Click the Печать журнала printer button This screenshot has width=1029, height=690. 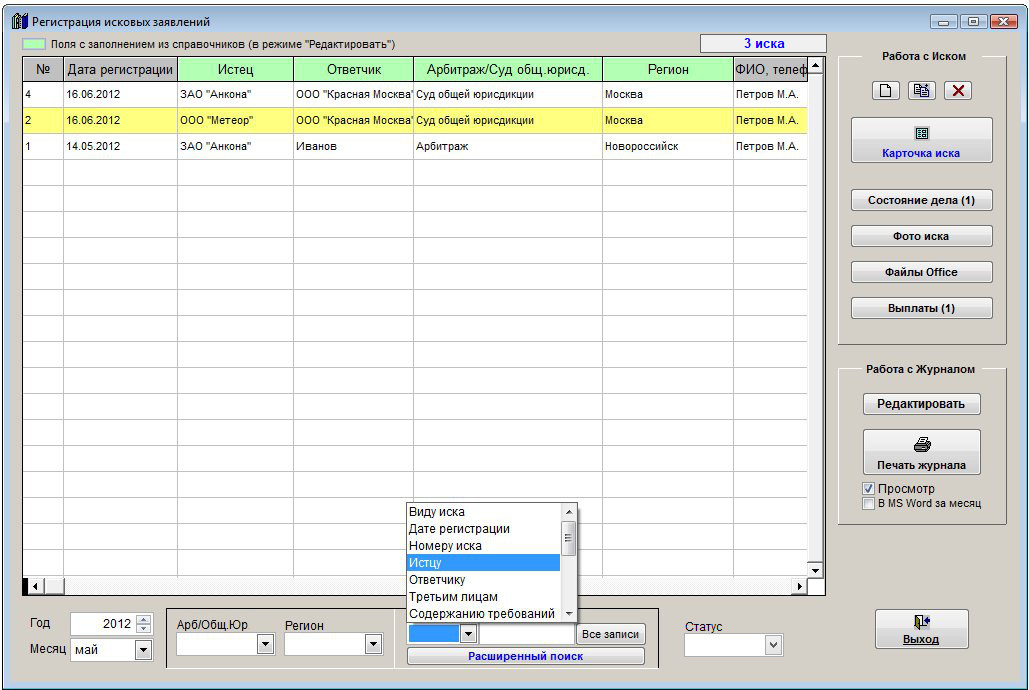click(x=921, y=453)
